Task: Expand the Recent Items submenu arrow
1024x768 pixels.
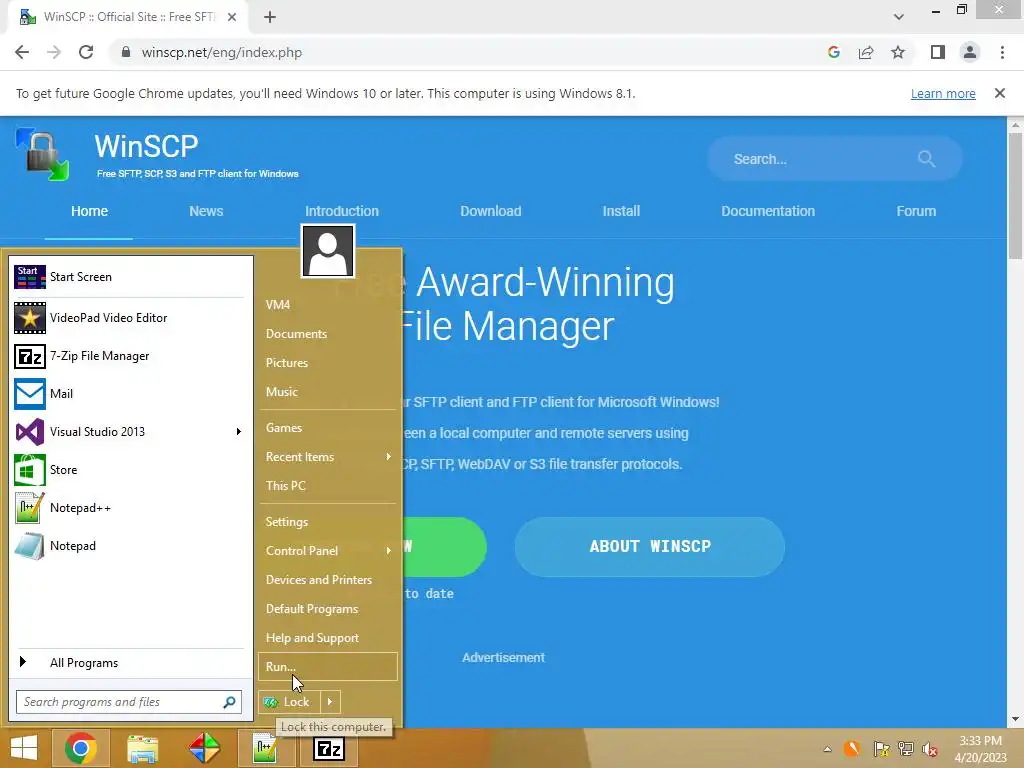Action: click(389, 456)
